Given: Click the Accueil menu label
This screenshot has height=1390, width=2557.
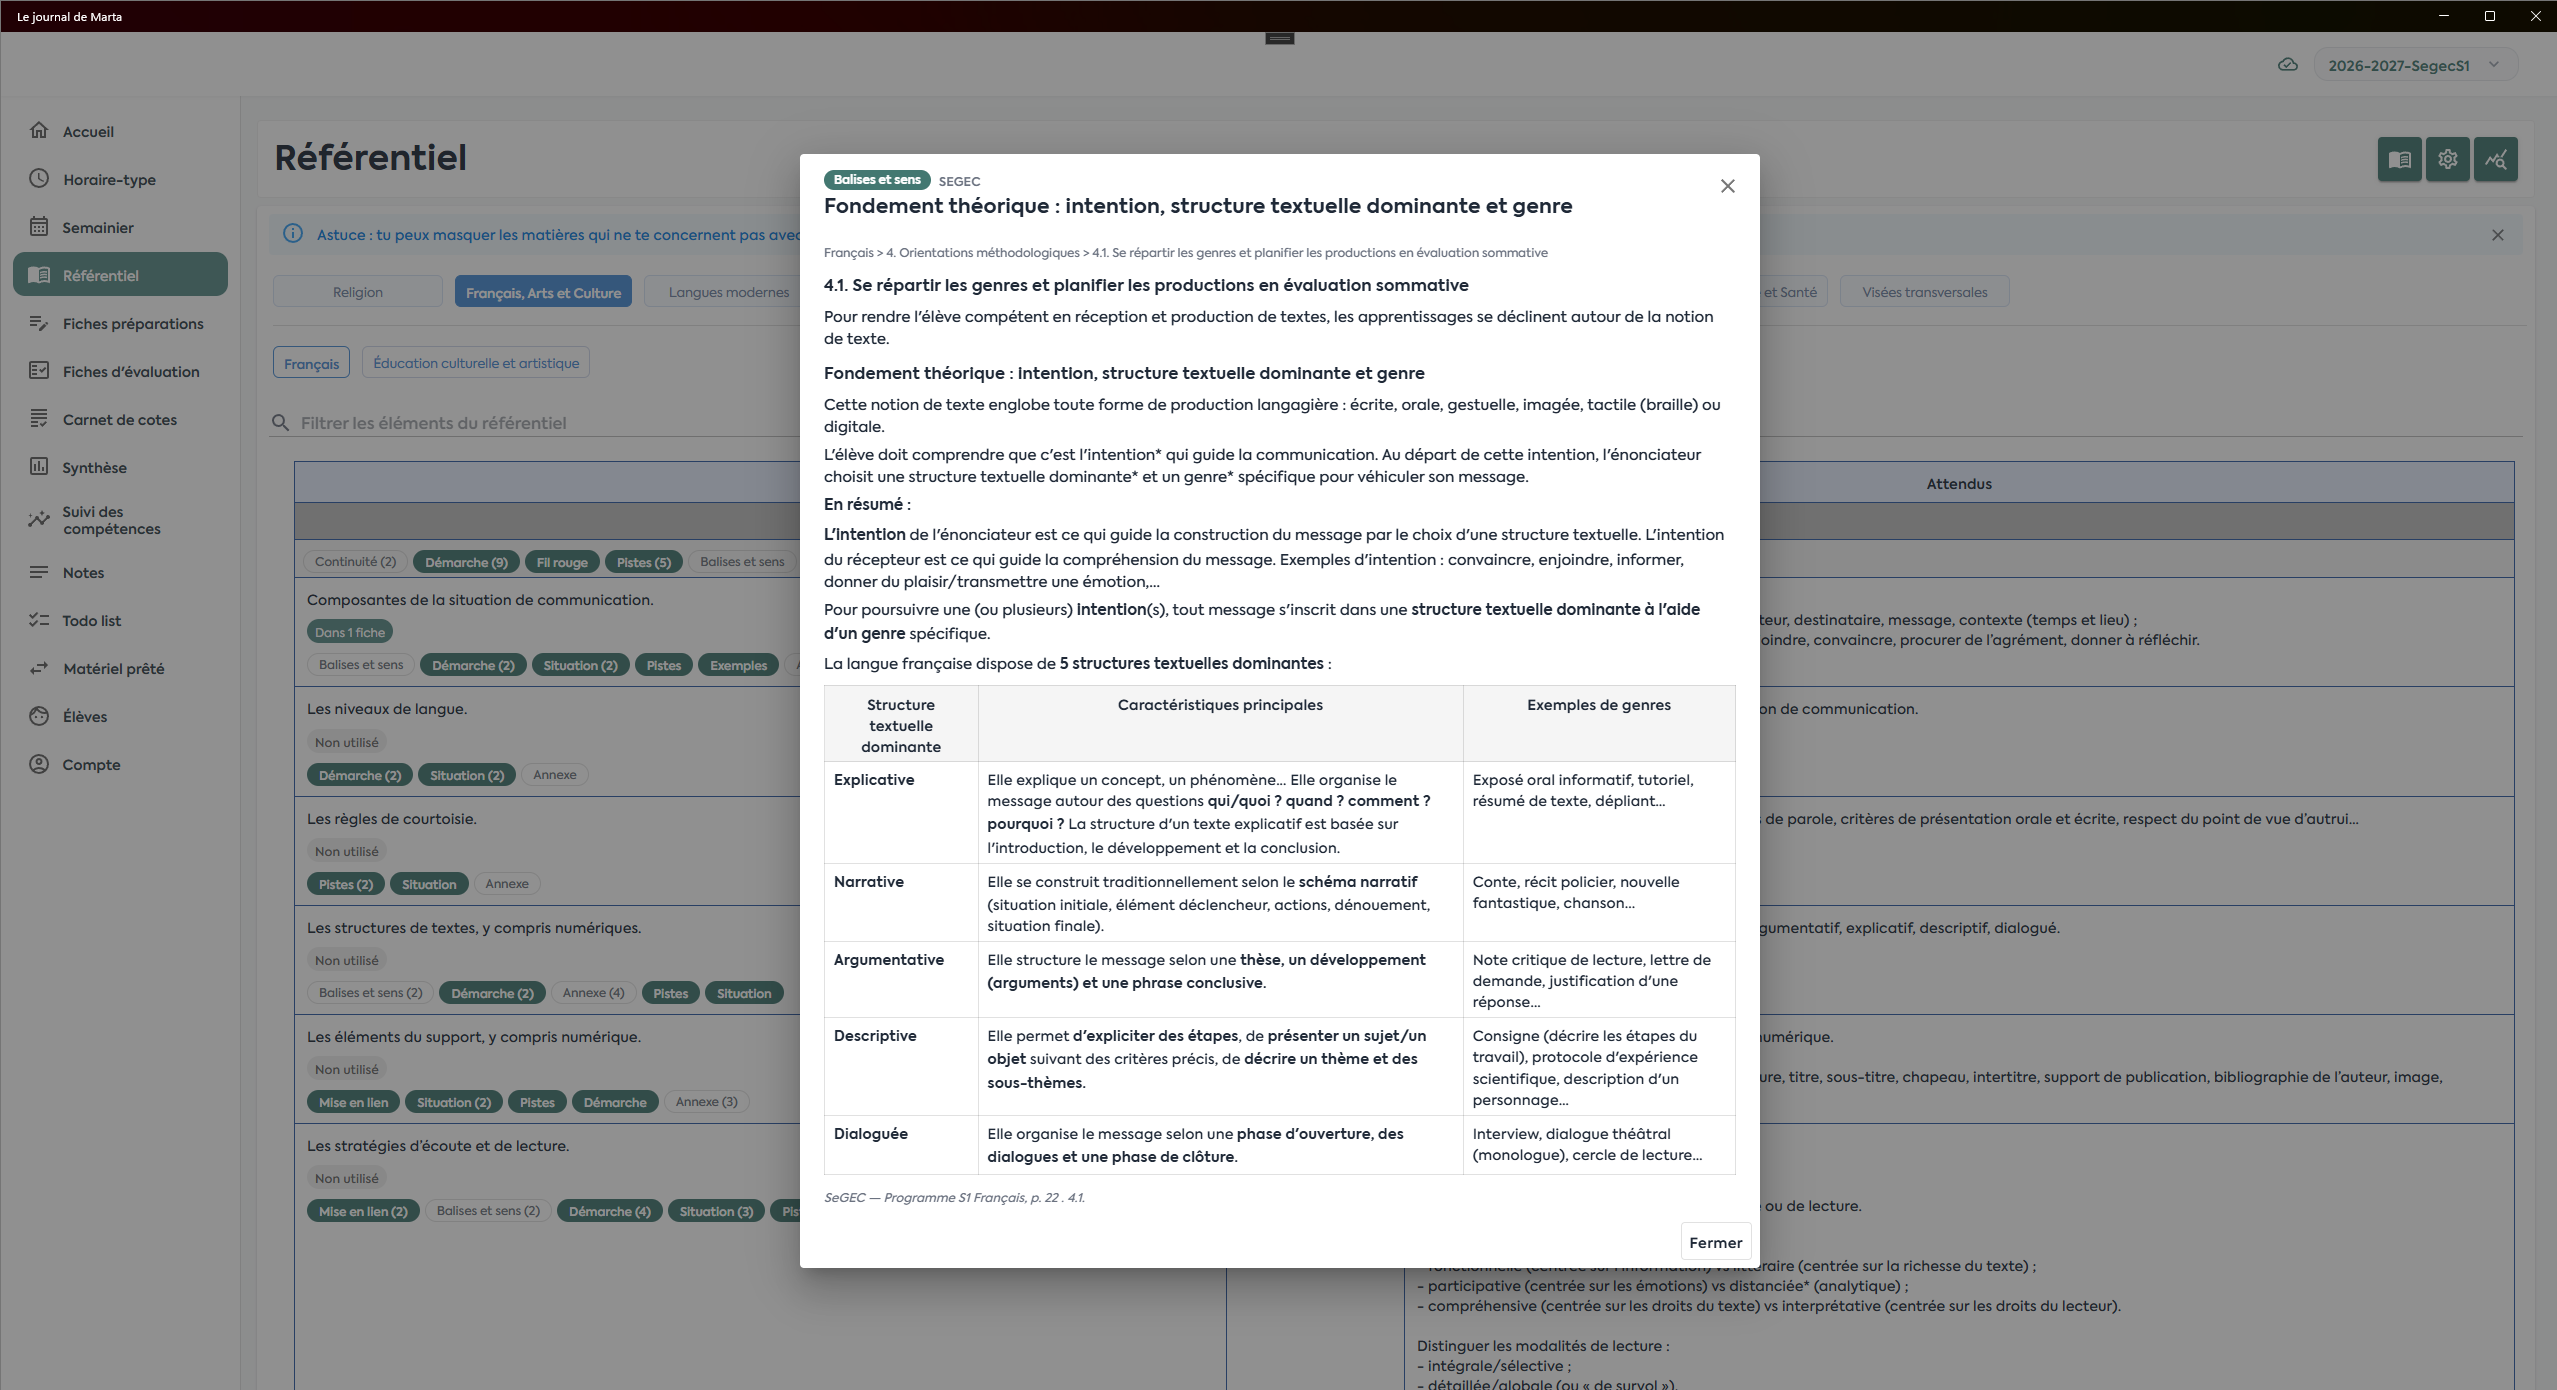Looking at the screenshot, I should point(88,132).
